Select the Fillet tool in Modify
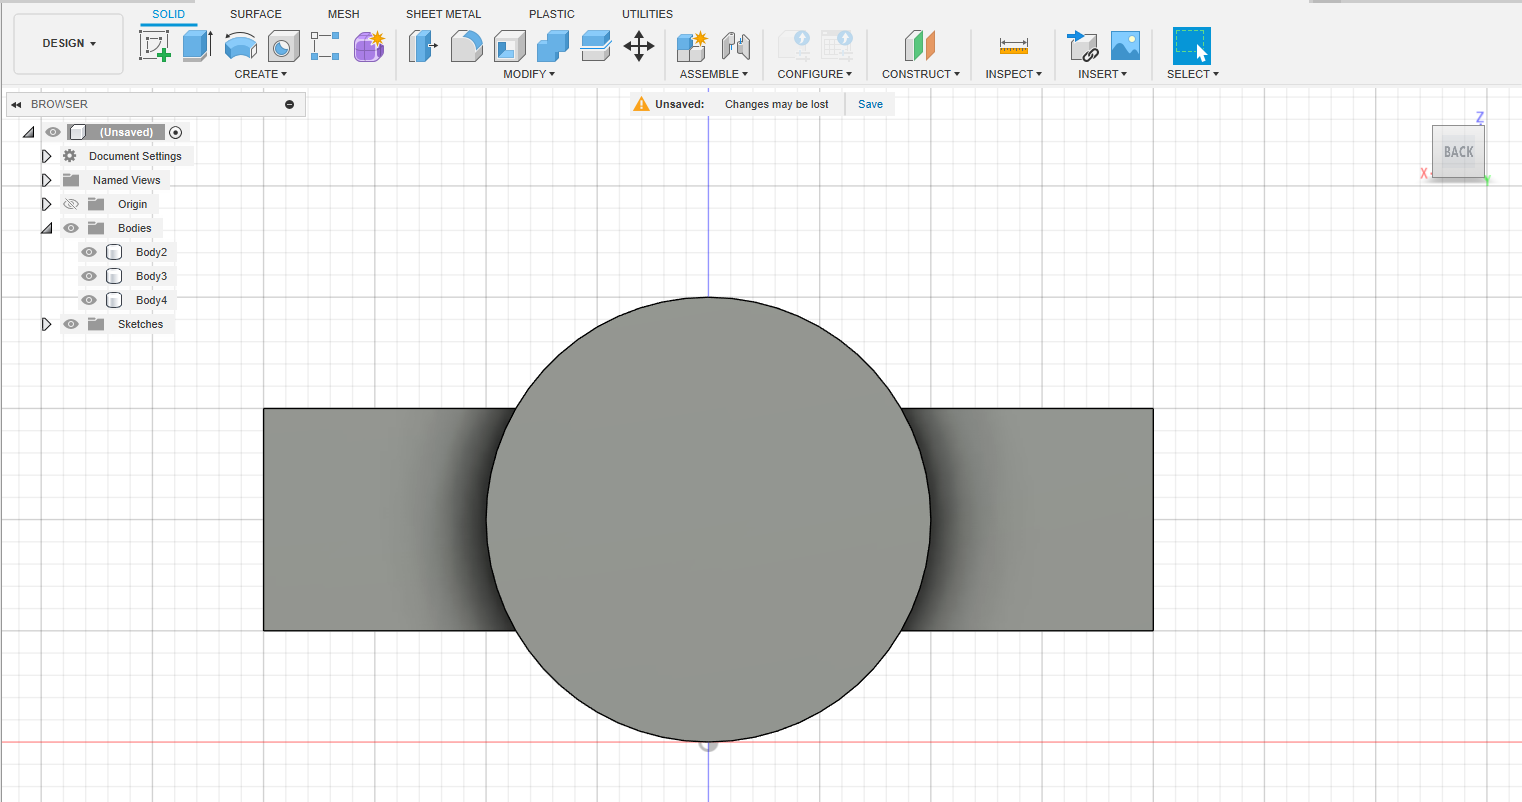The height and width of the screenshot is (802, 1522). click(466, 46)
